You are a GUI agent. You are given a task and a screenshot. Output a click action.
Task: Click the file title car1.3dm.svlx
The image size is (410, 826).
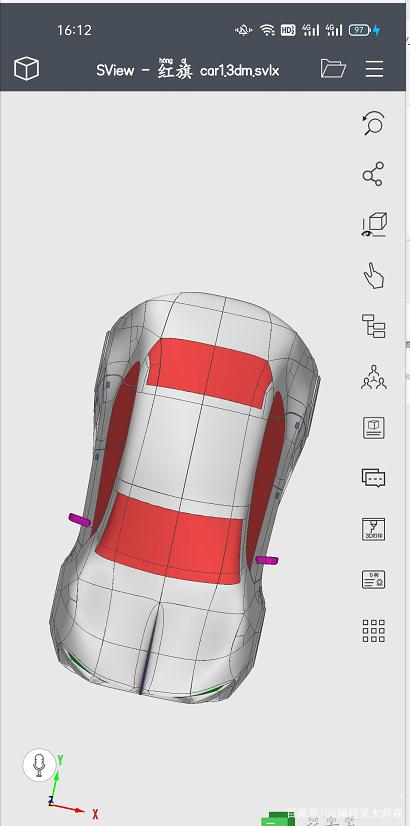point(239,71)
